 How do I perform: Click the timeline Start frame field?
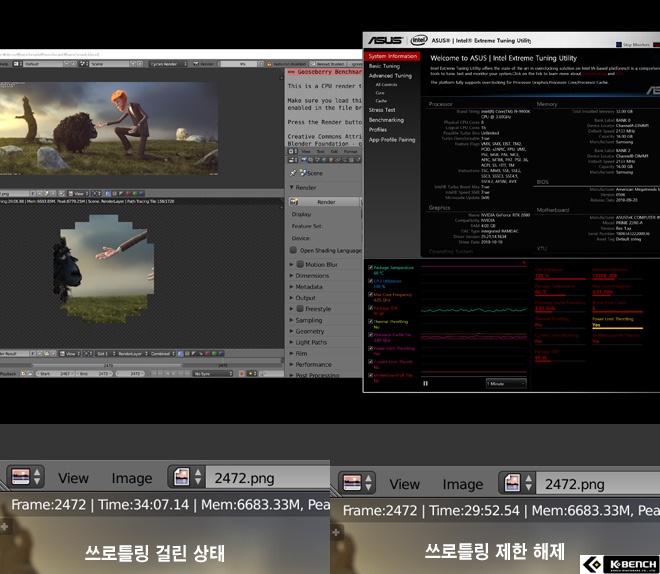click(x=55, y=374)
